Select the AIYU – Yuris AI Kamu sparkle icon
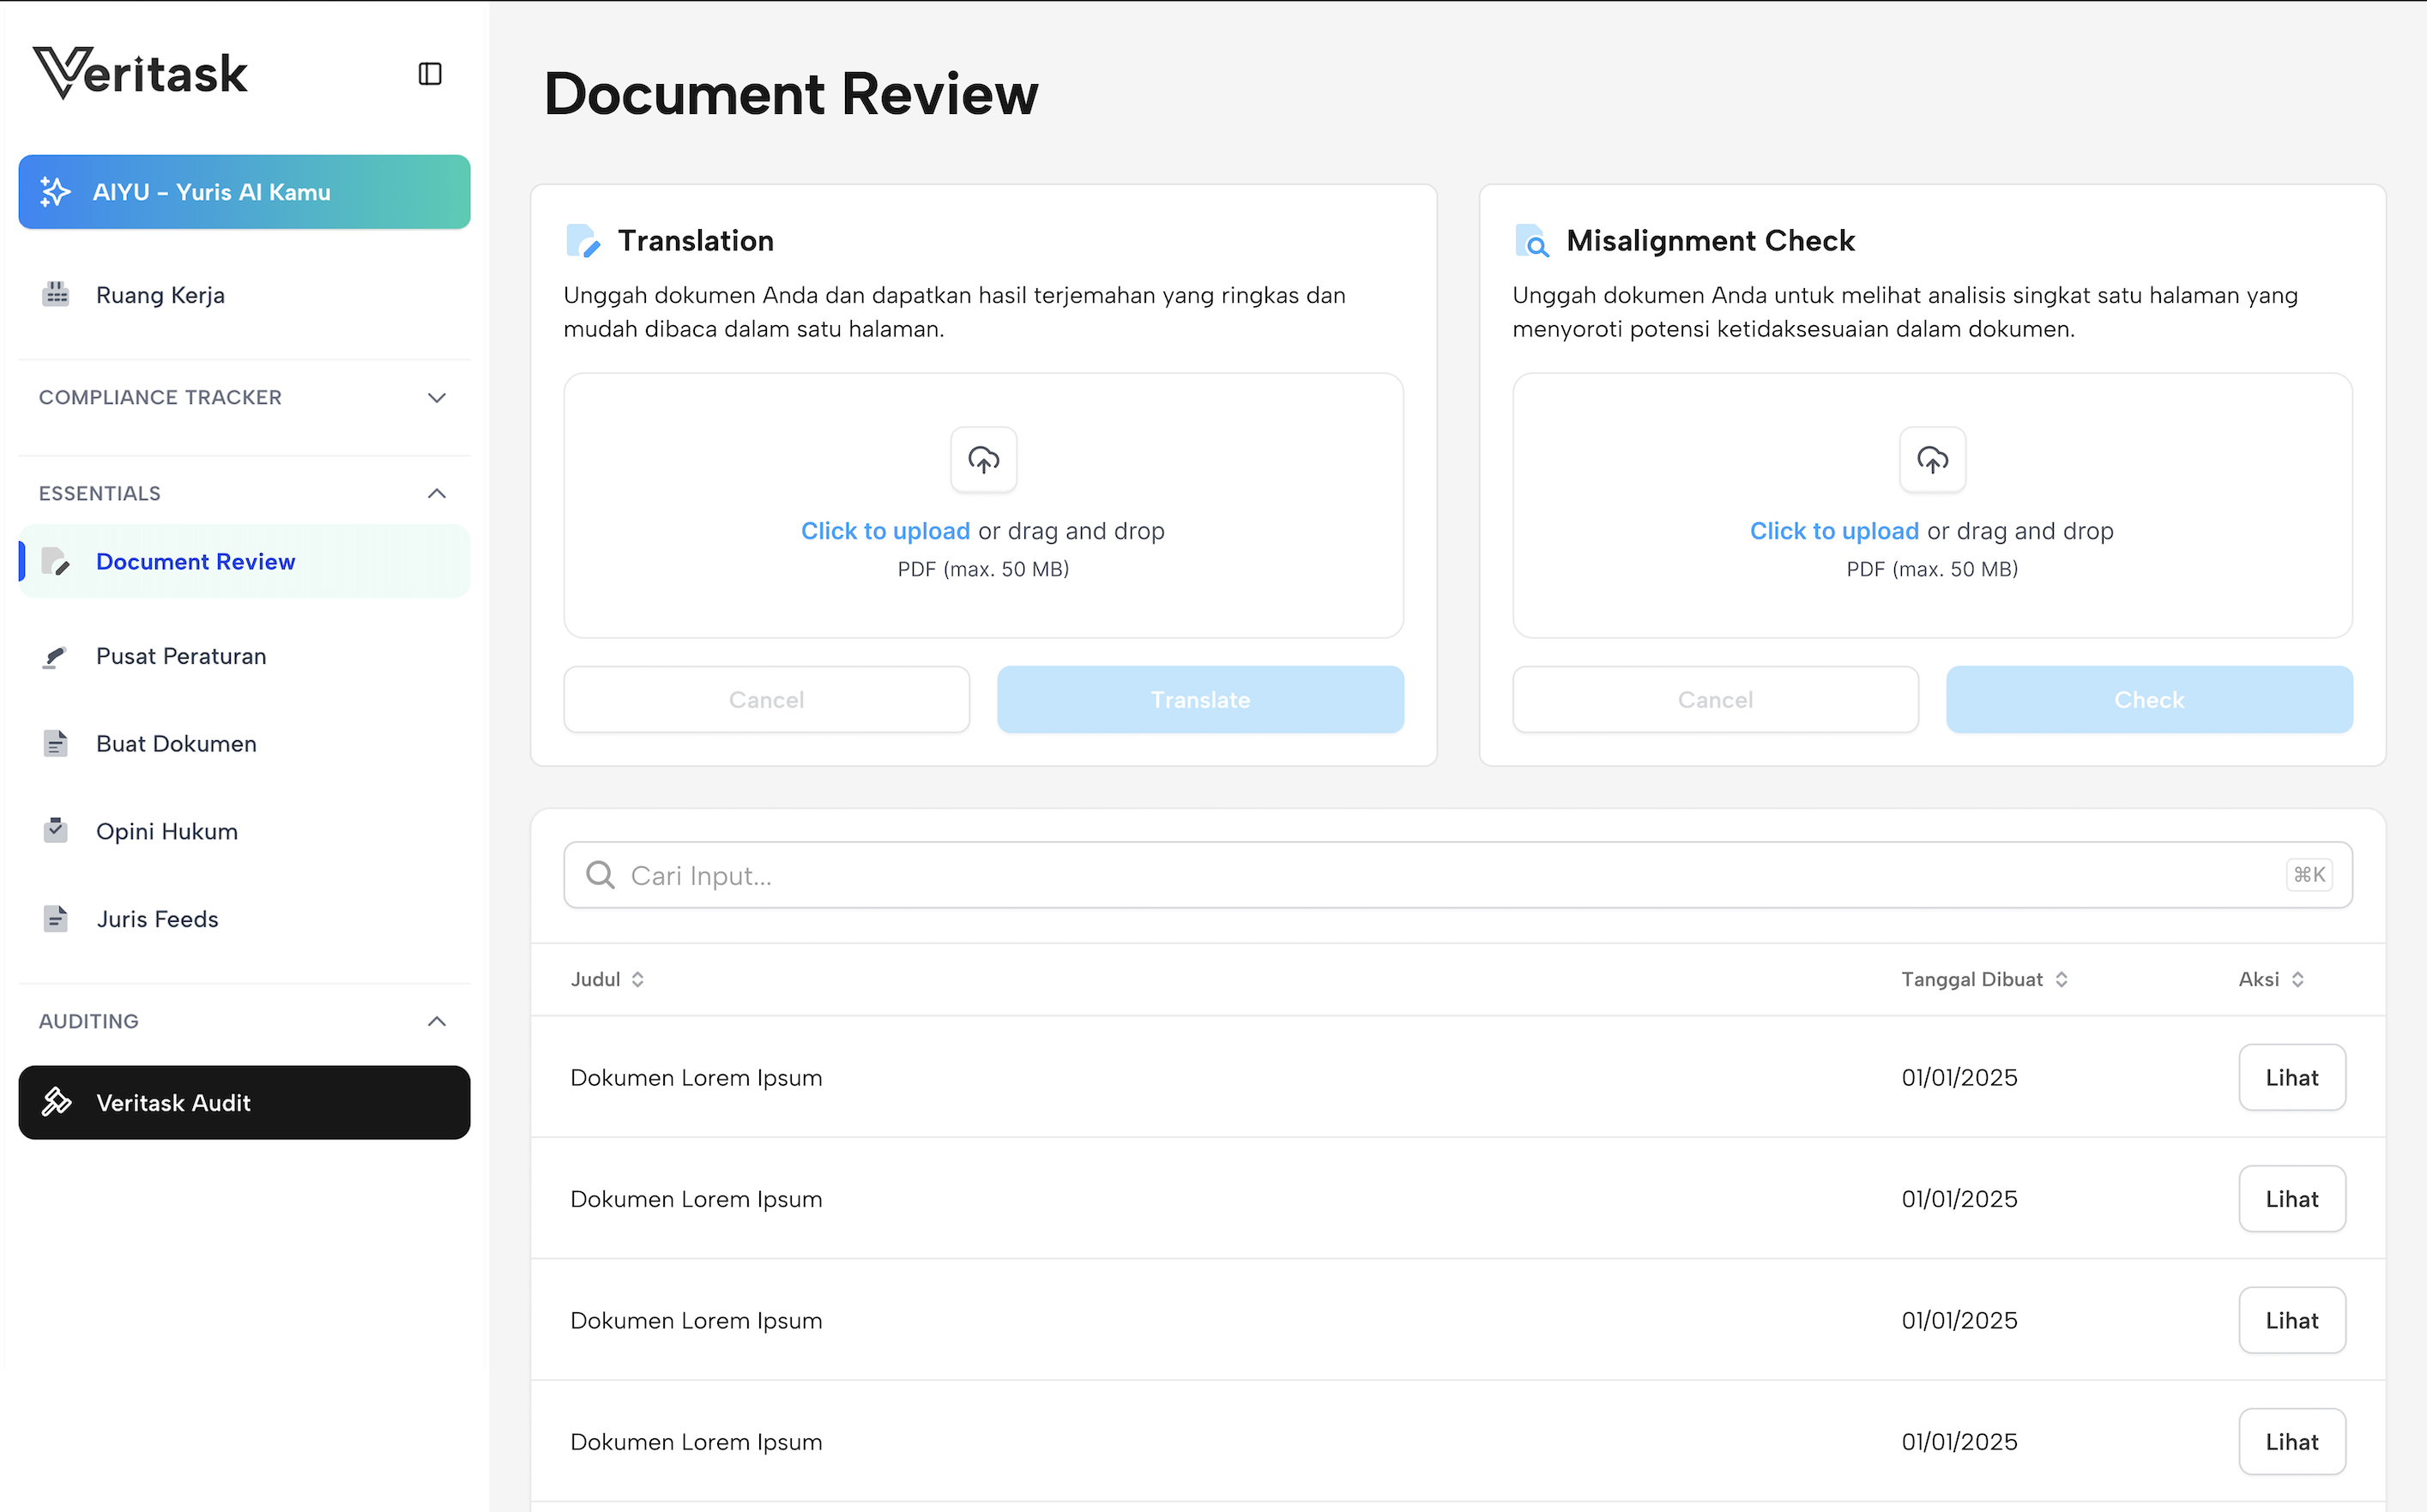Image resolution: width=2427 pixels, height=1512 pixels. coord(55,191)
